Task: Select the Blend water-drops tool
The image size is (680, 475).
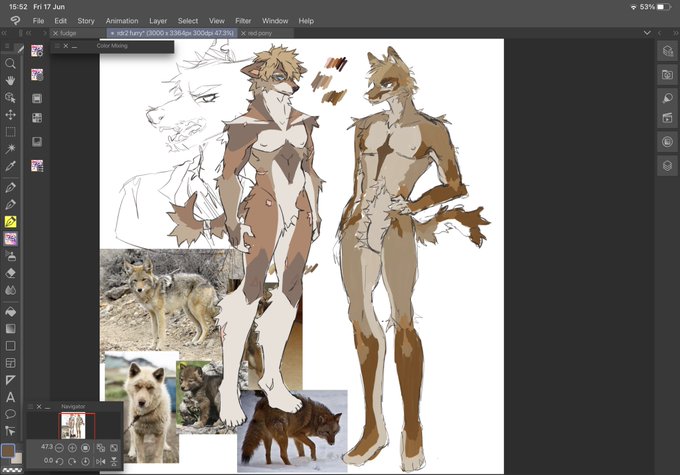Action: pos(10,290)
